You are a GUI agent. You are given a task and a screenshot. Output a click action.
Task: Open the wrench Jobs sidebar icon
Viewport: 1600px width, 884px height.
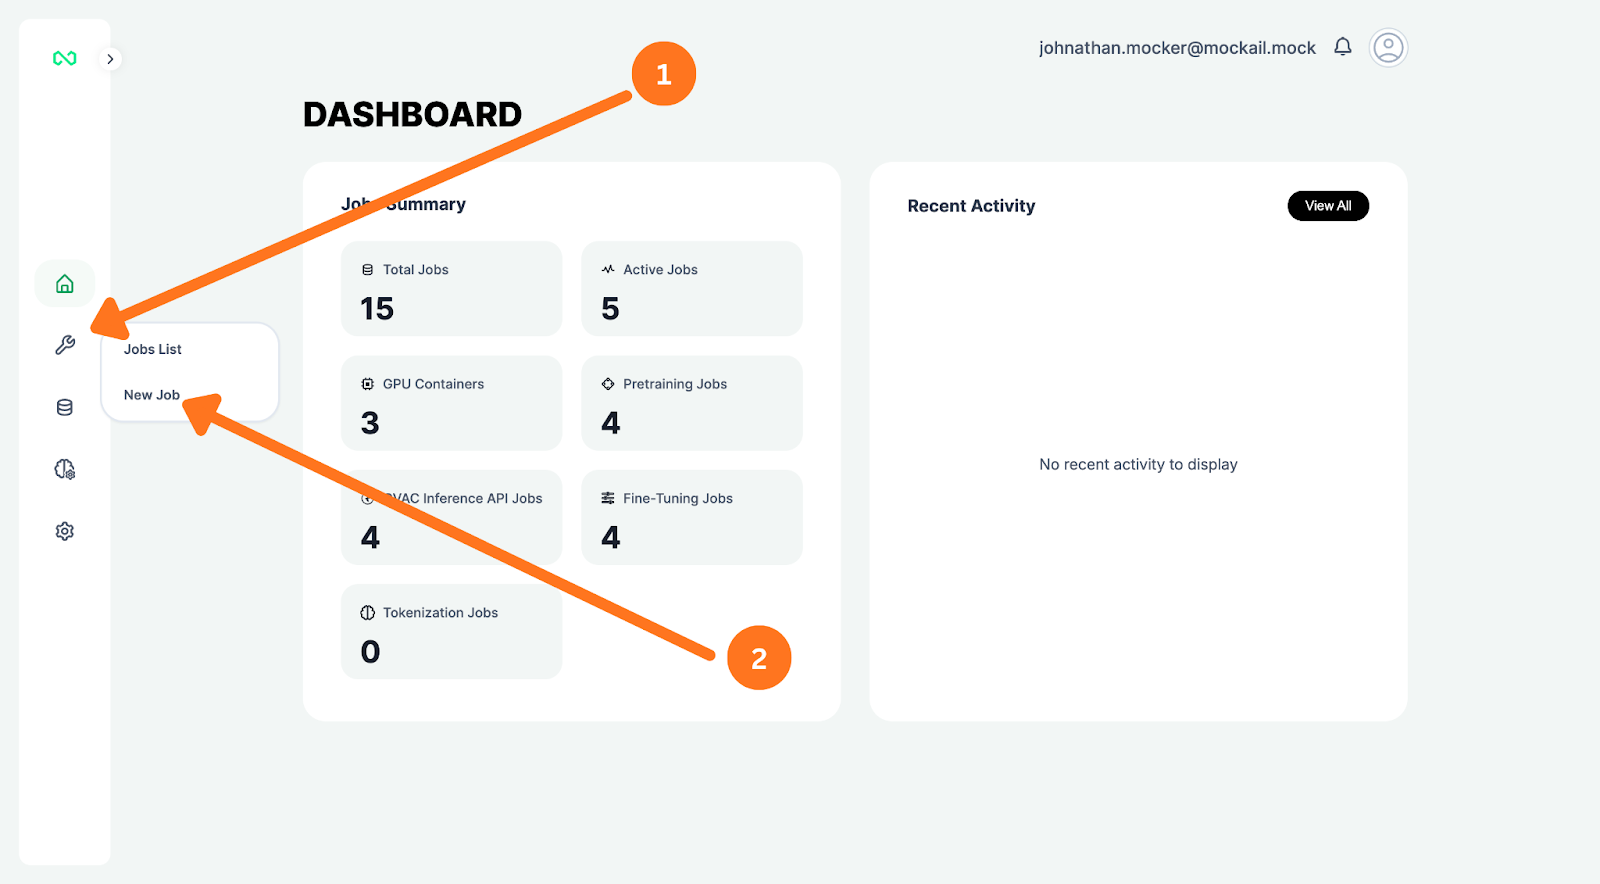click(65, 345)
